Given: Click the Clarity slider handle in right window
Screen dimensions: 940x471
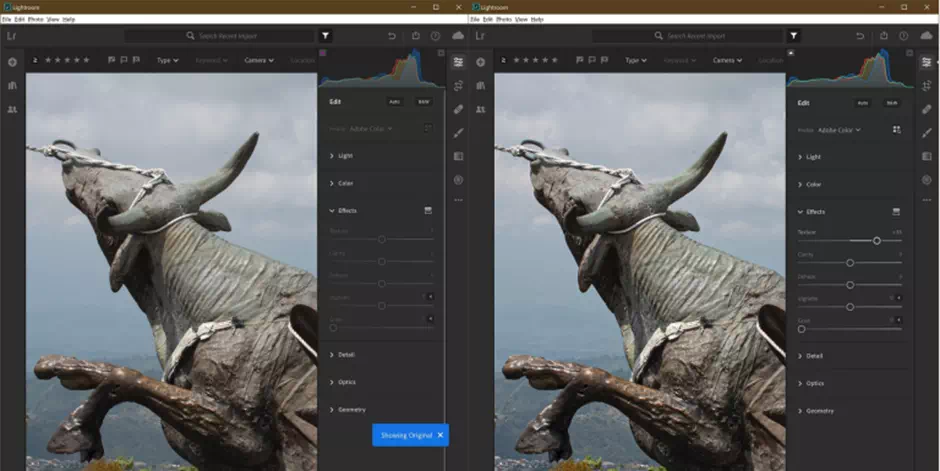Looking at the screenshot, I should point(849,262).
